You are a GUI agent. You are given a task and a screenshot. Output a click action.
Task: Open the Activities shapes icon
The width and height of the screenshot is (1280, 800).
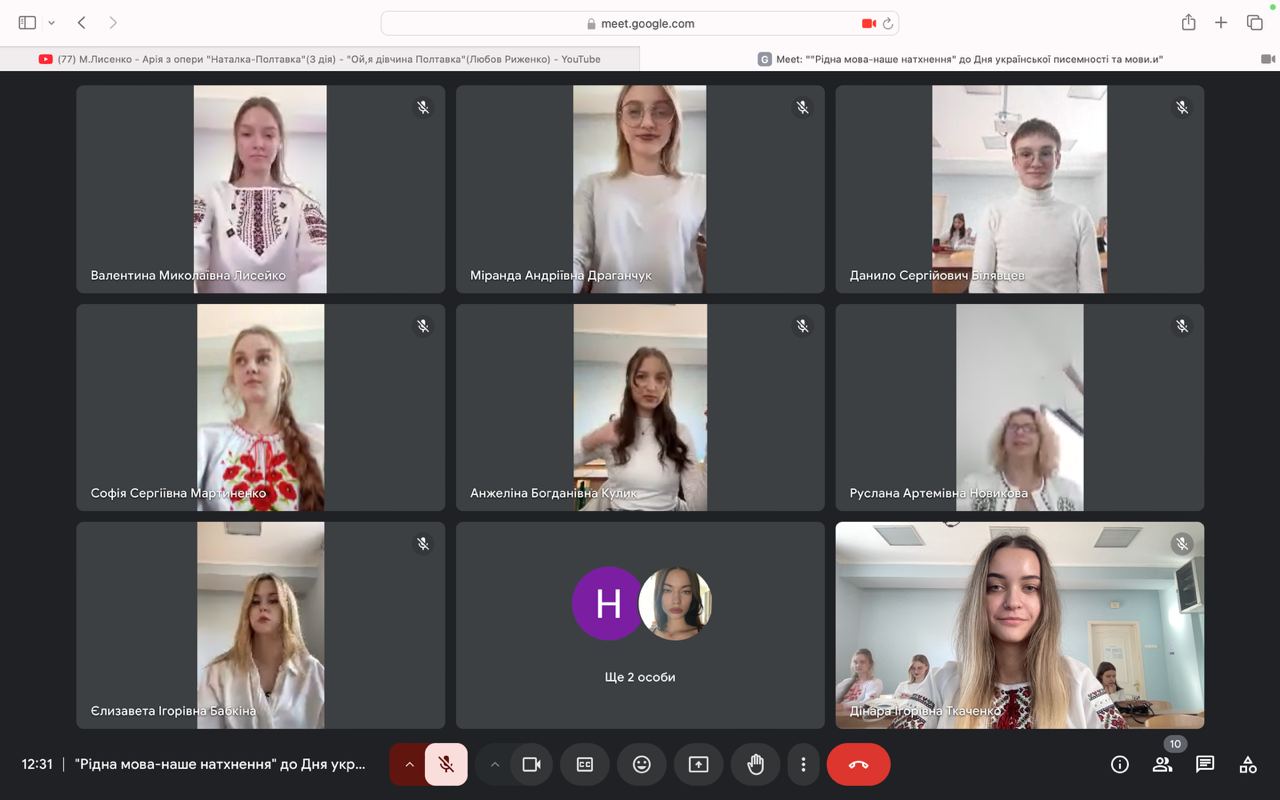tap(1248, 765)
